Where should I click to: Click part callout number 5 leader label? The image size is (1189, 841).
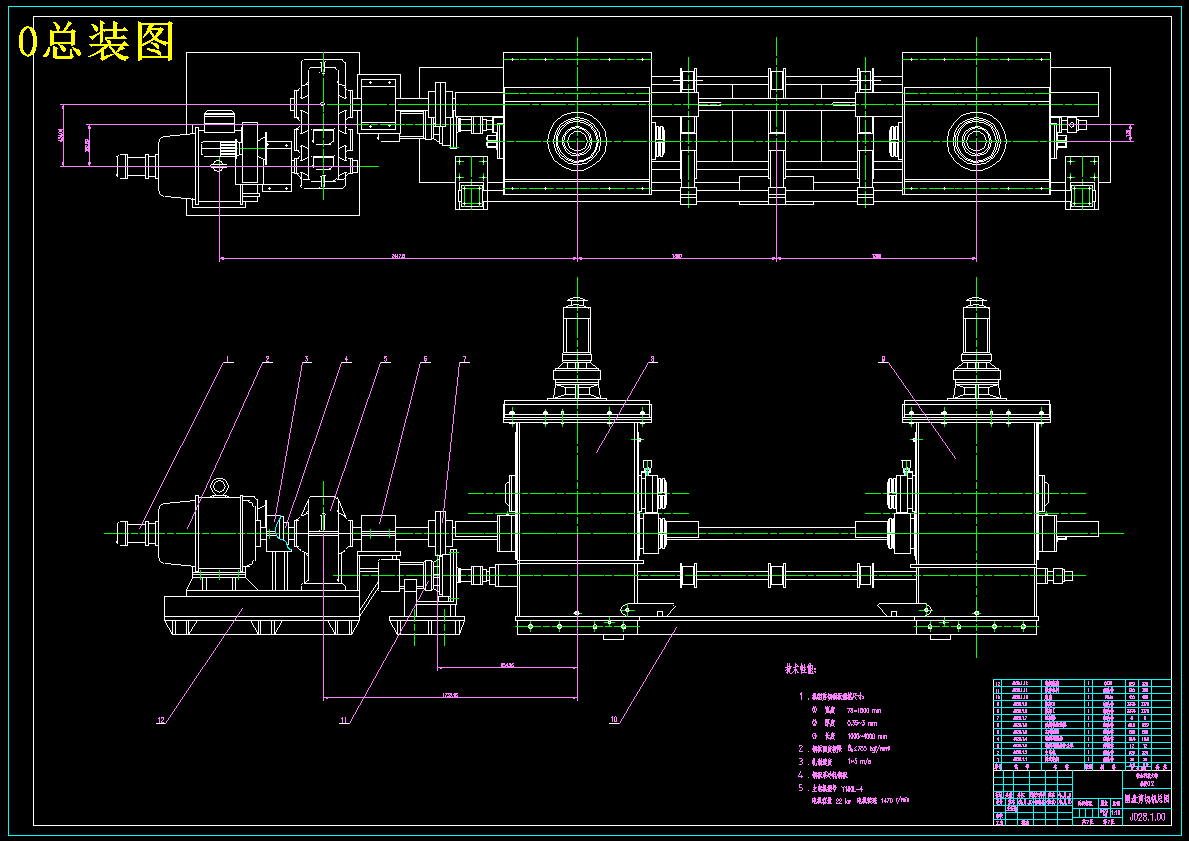tap(385, 359)
